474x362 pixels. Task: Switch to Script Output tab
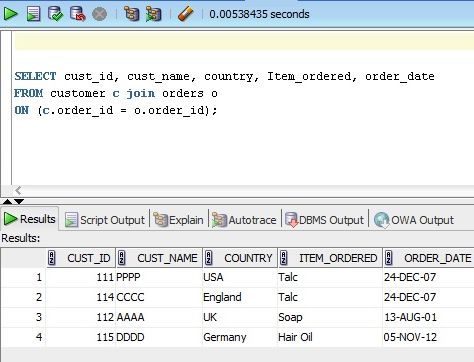[105, 220]
